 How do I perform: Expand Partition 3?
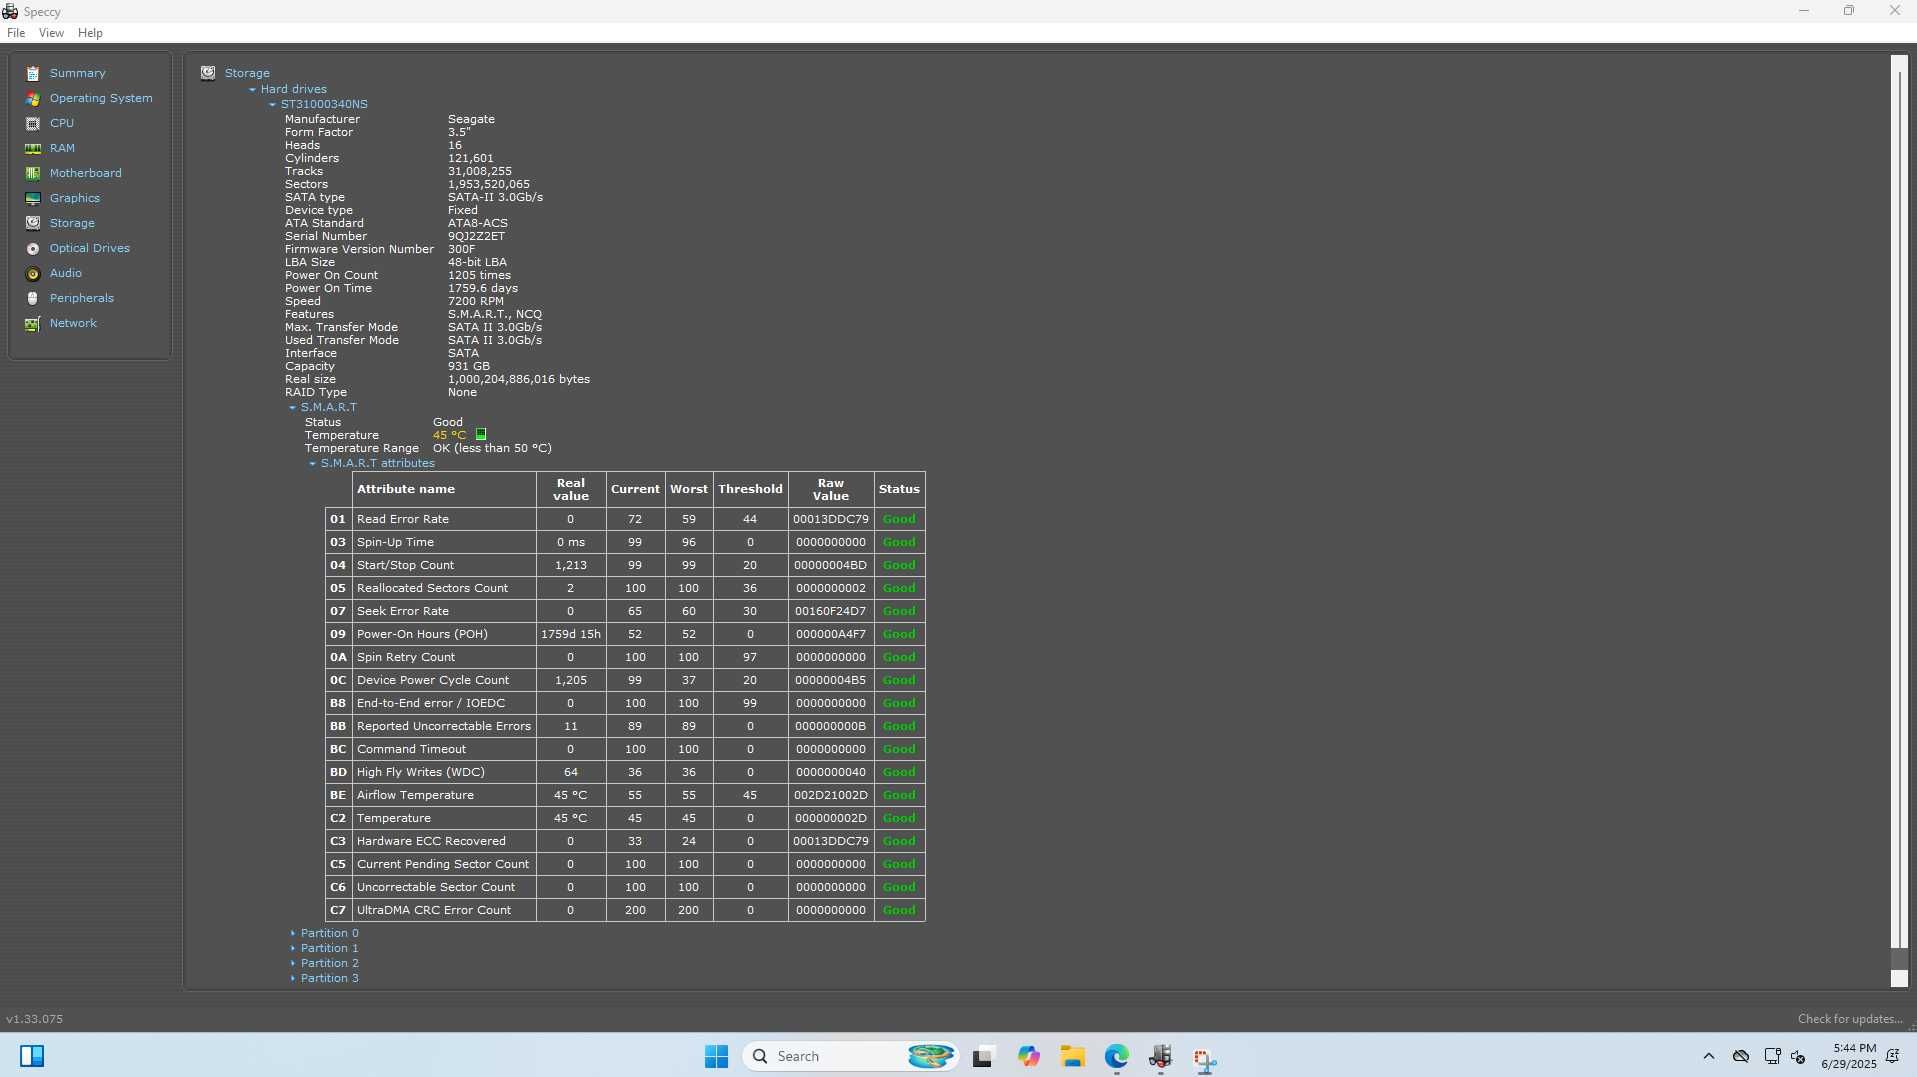[x=292, y=978]
